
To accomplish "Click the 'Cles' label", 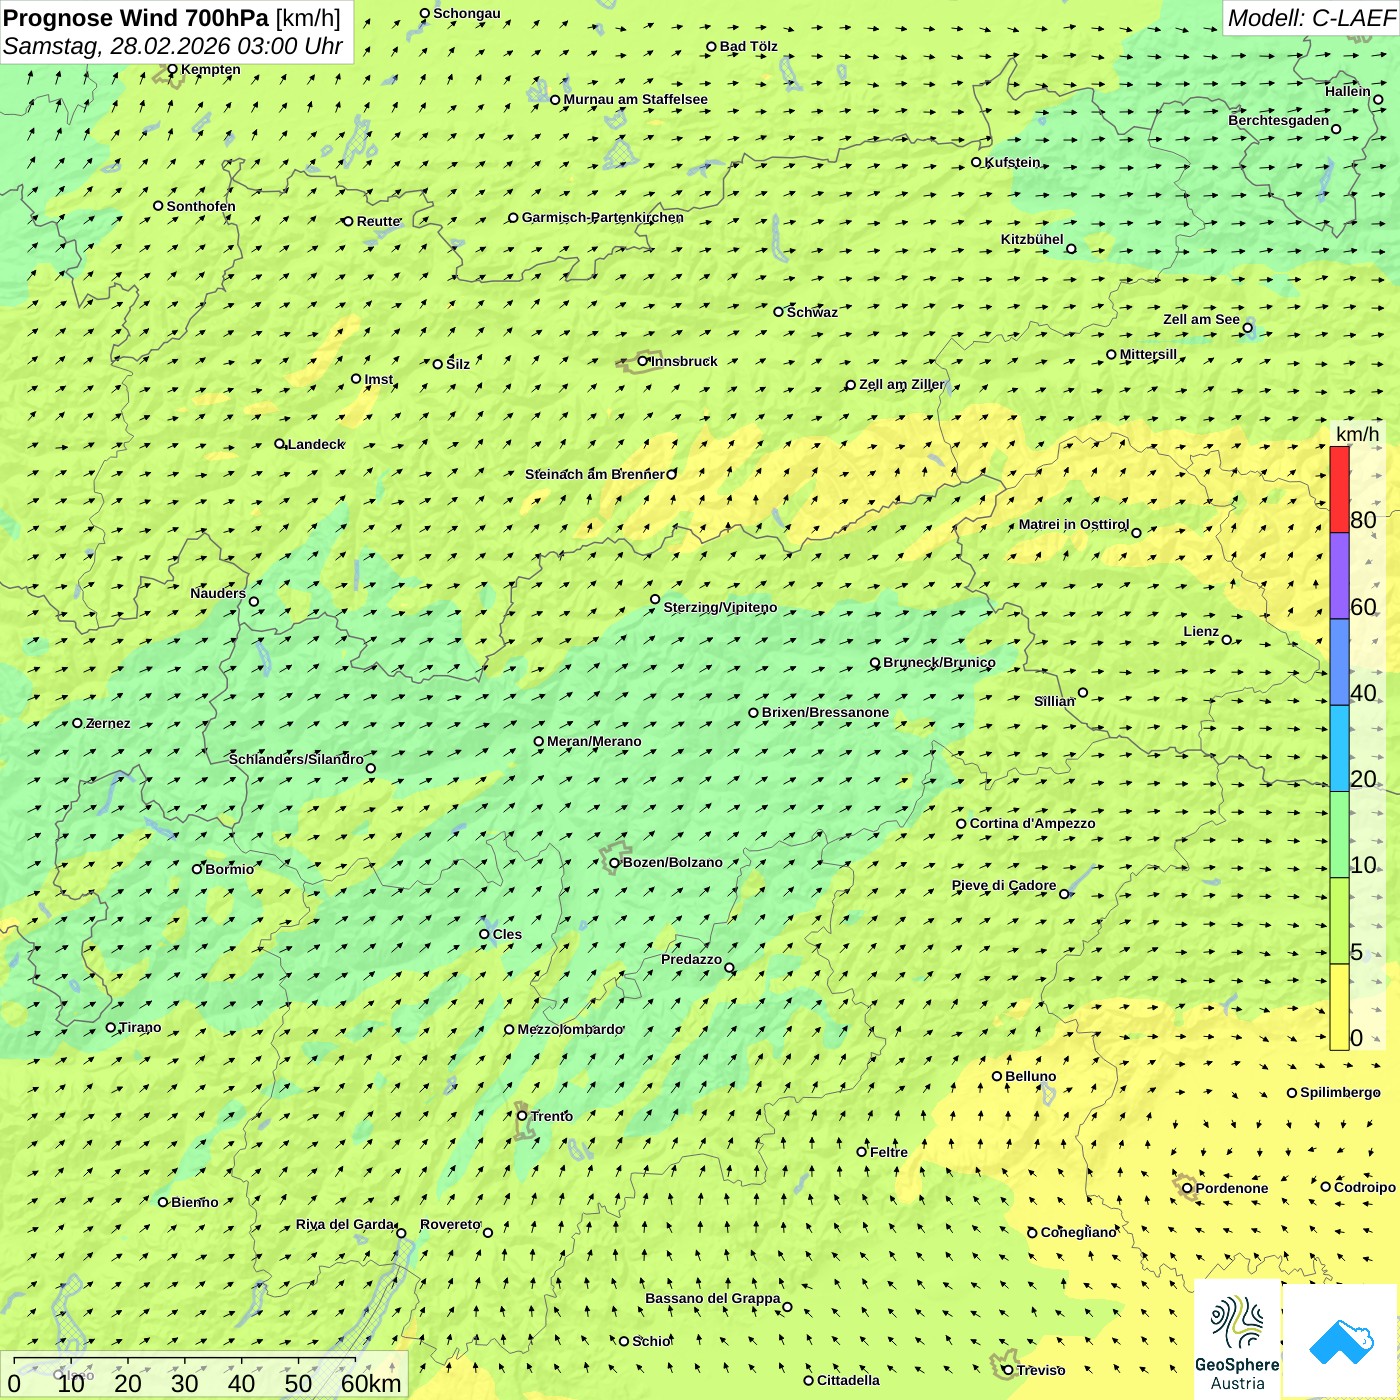I will tap(507, 934).
